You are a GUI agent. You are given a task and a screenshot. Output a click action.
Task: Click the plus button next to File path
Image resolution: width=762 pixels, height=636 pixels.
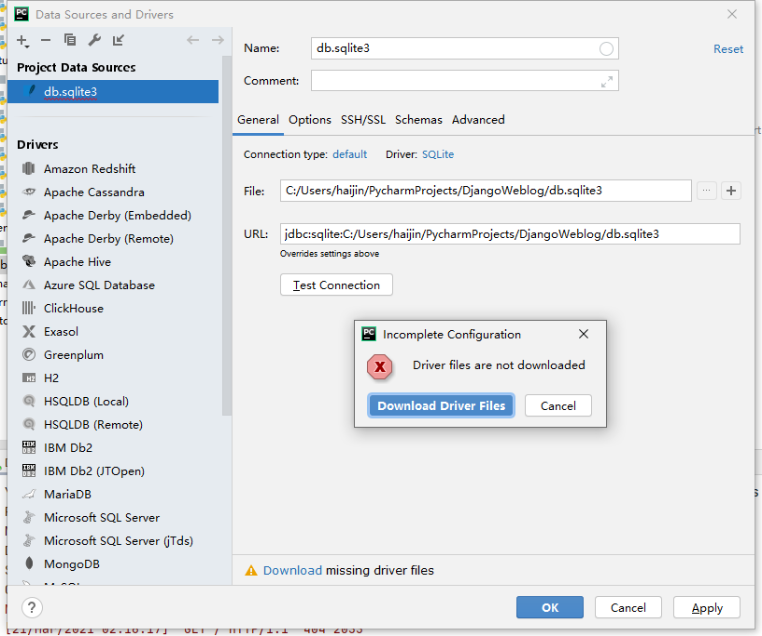(x=731, y=191)
